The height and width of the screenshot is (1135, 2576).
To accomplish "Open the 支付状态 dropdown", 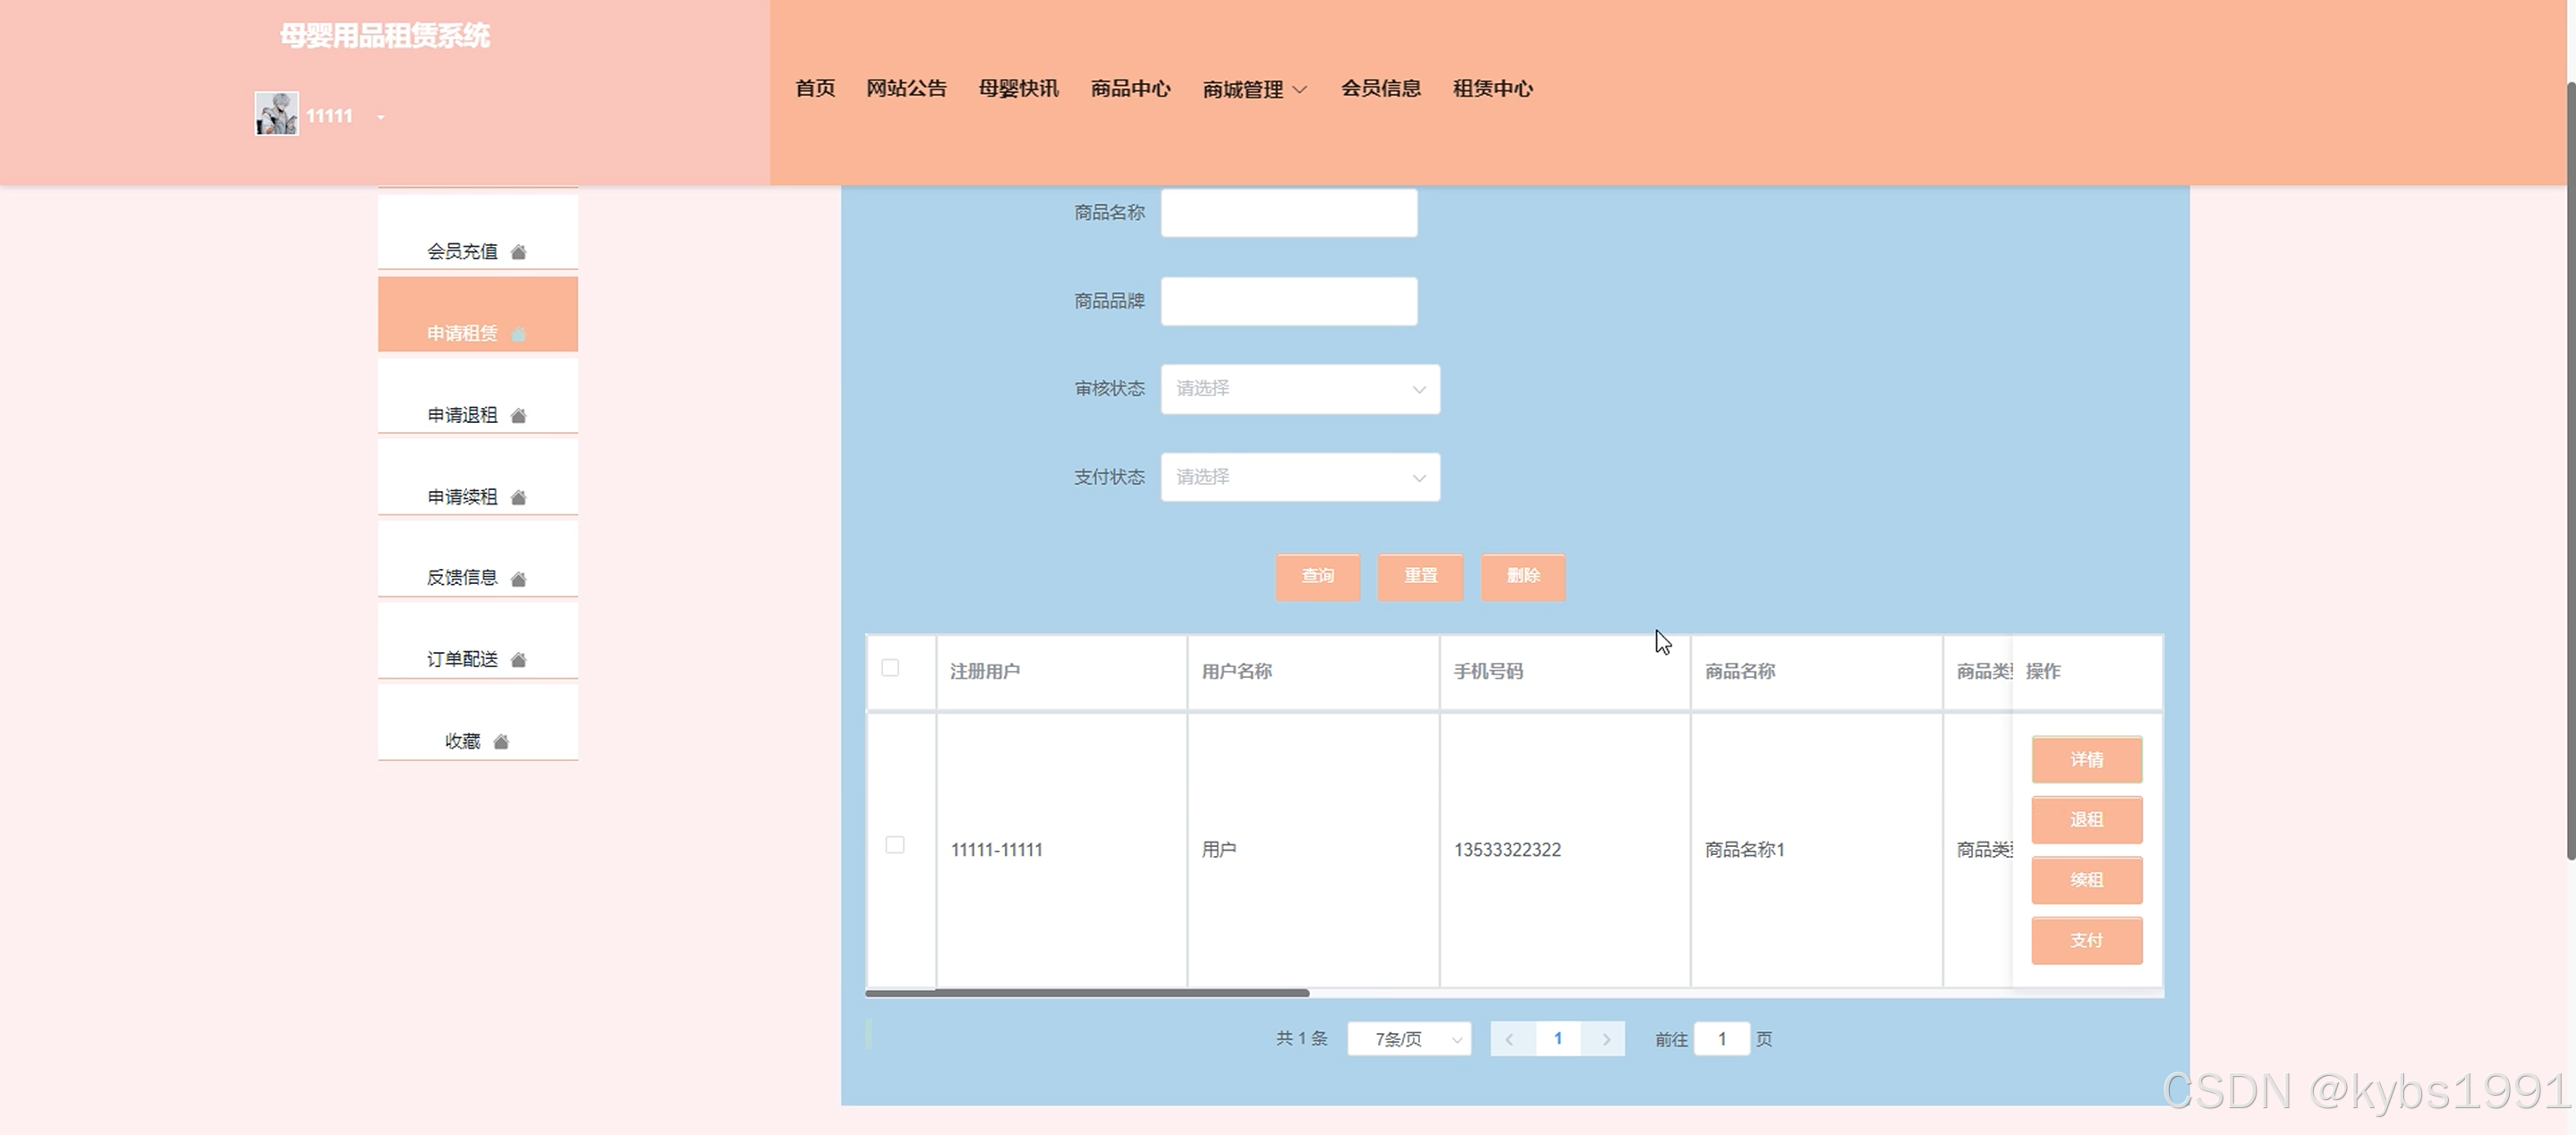I will (1300, 477).
